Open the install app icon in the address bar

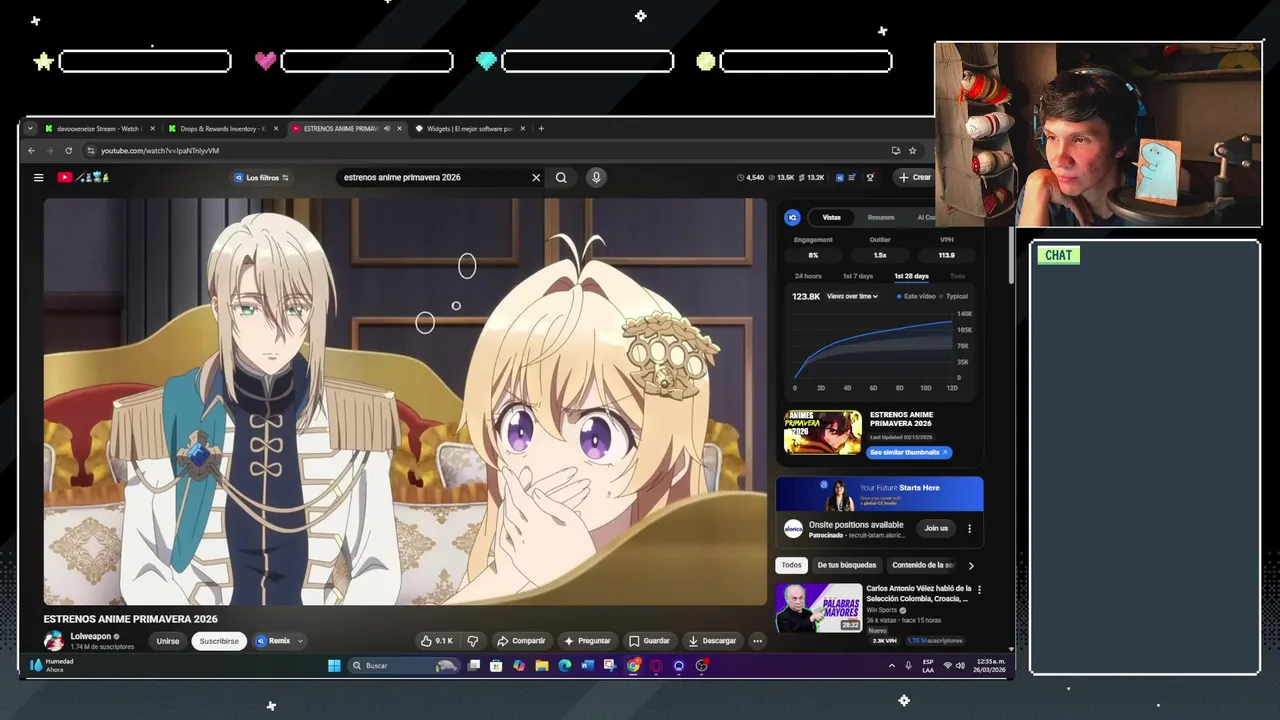[x=896, y=151]
